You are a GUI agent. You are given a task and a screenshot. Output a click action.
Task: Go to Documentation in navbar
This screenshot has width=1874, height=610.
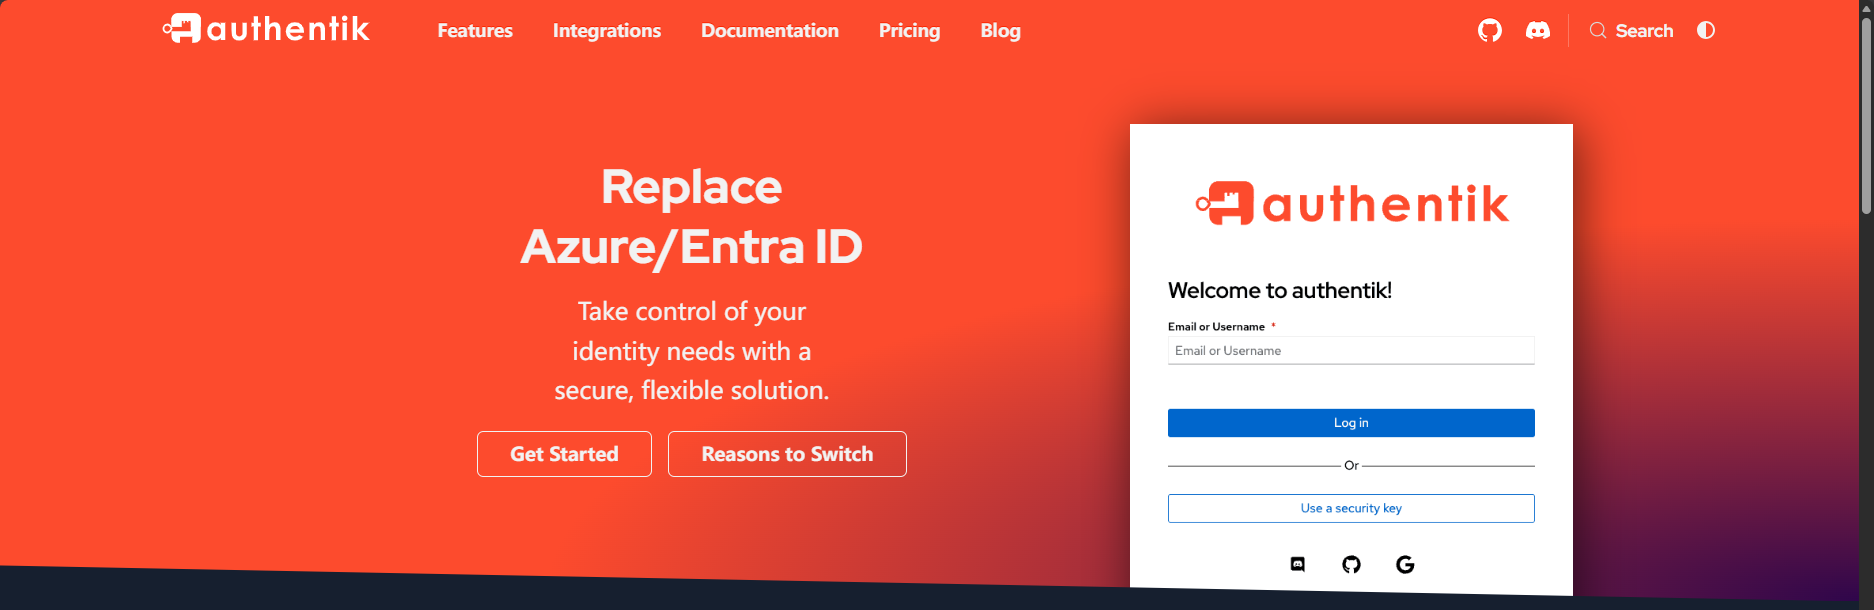tap(770, 31)
